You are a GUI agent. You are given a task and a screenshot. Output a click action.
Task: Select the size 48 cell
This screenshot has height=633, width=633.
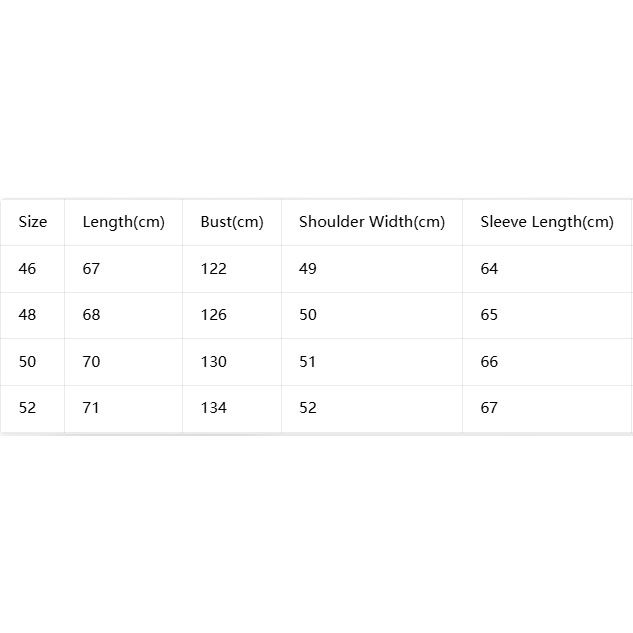tap(27, 315)
